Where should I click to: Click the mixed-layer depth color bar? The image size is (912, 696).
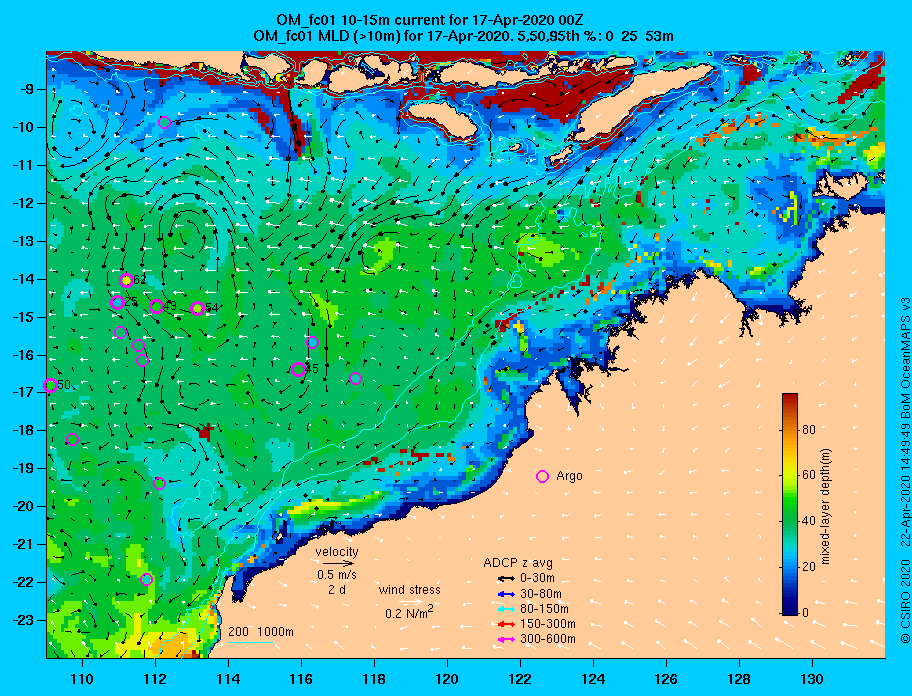point(790,504)
